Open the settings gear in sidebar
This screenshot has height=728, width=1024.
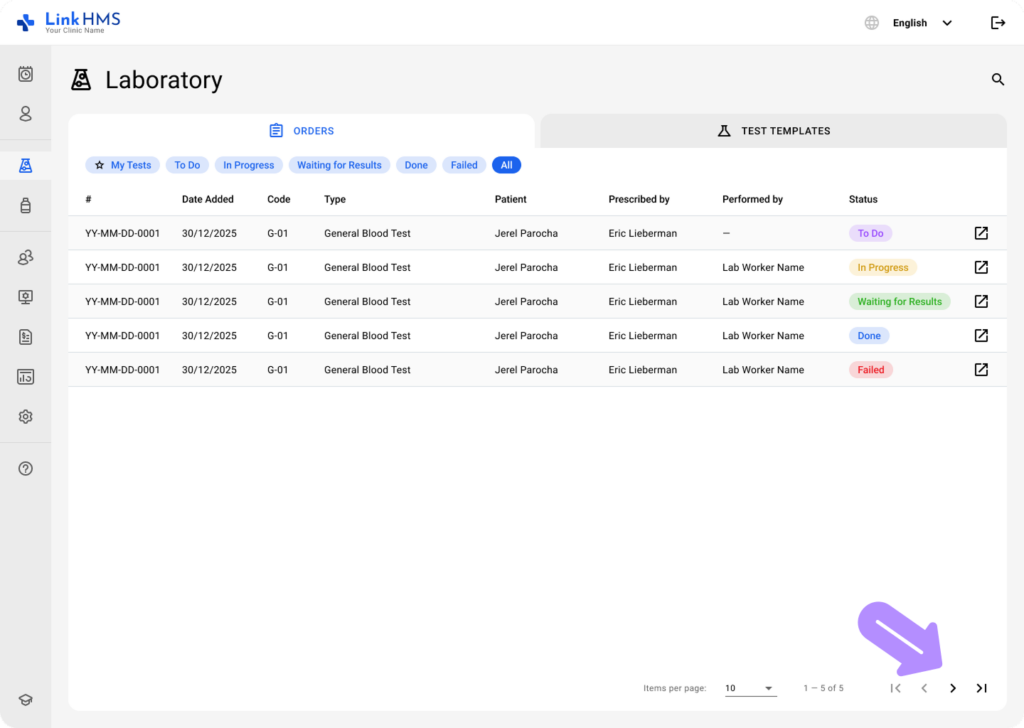[26, 417]
